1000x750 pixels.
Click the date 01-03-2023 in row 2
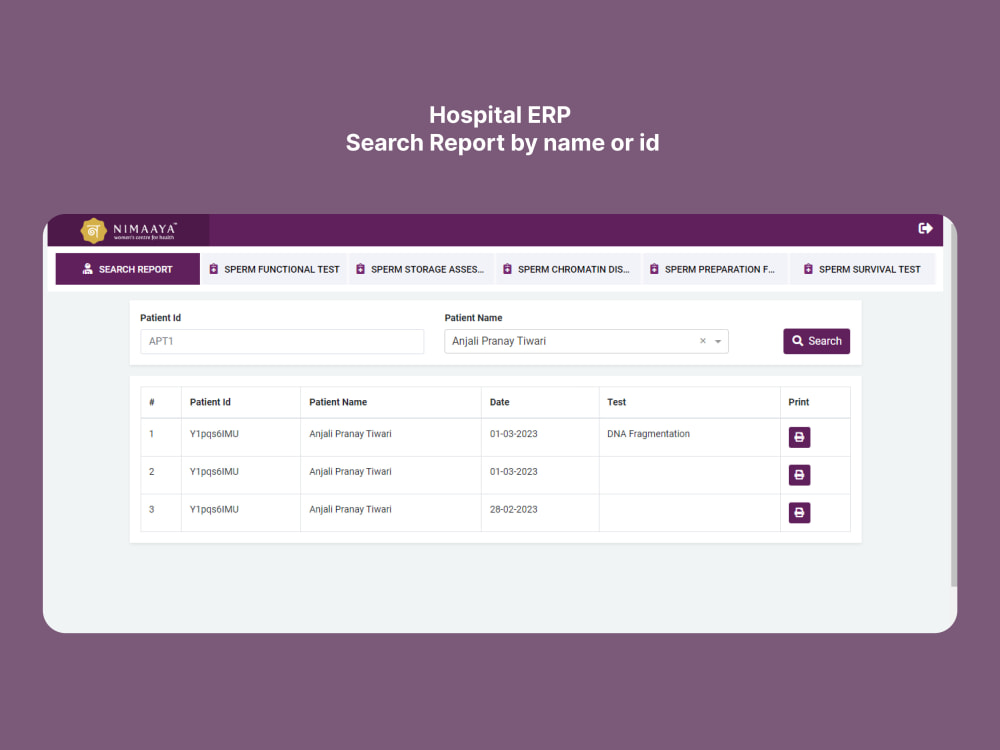coord(513,471)
